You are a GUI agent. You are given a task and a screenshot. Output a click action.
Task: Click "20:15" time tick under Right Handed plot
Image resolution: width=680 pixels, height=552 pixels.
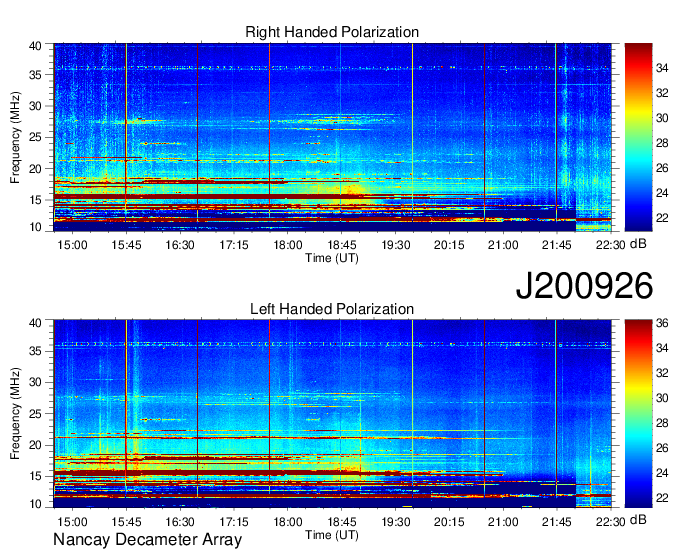449,245
